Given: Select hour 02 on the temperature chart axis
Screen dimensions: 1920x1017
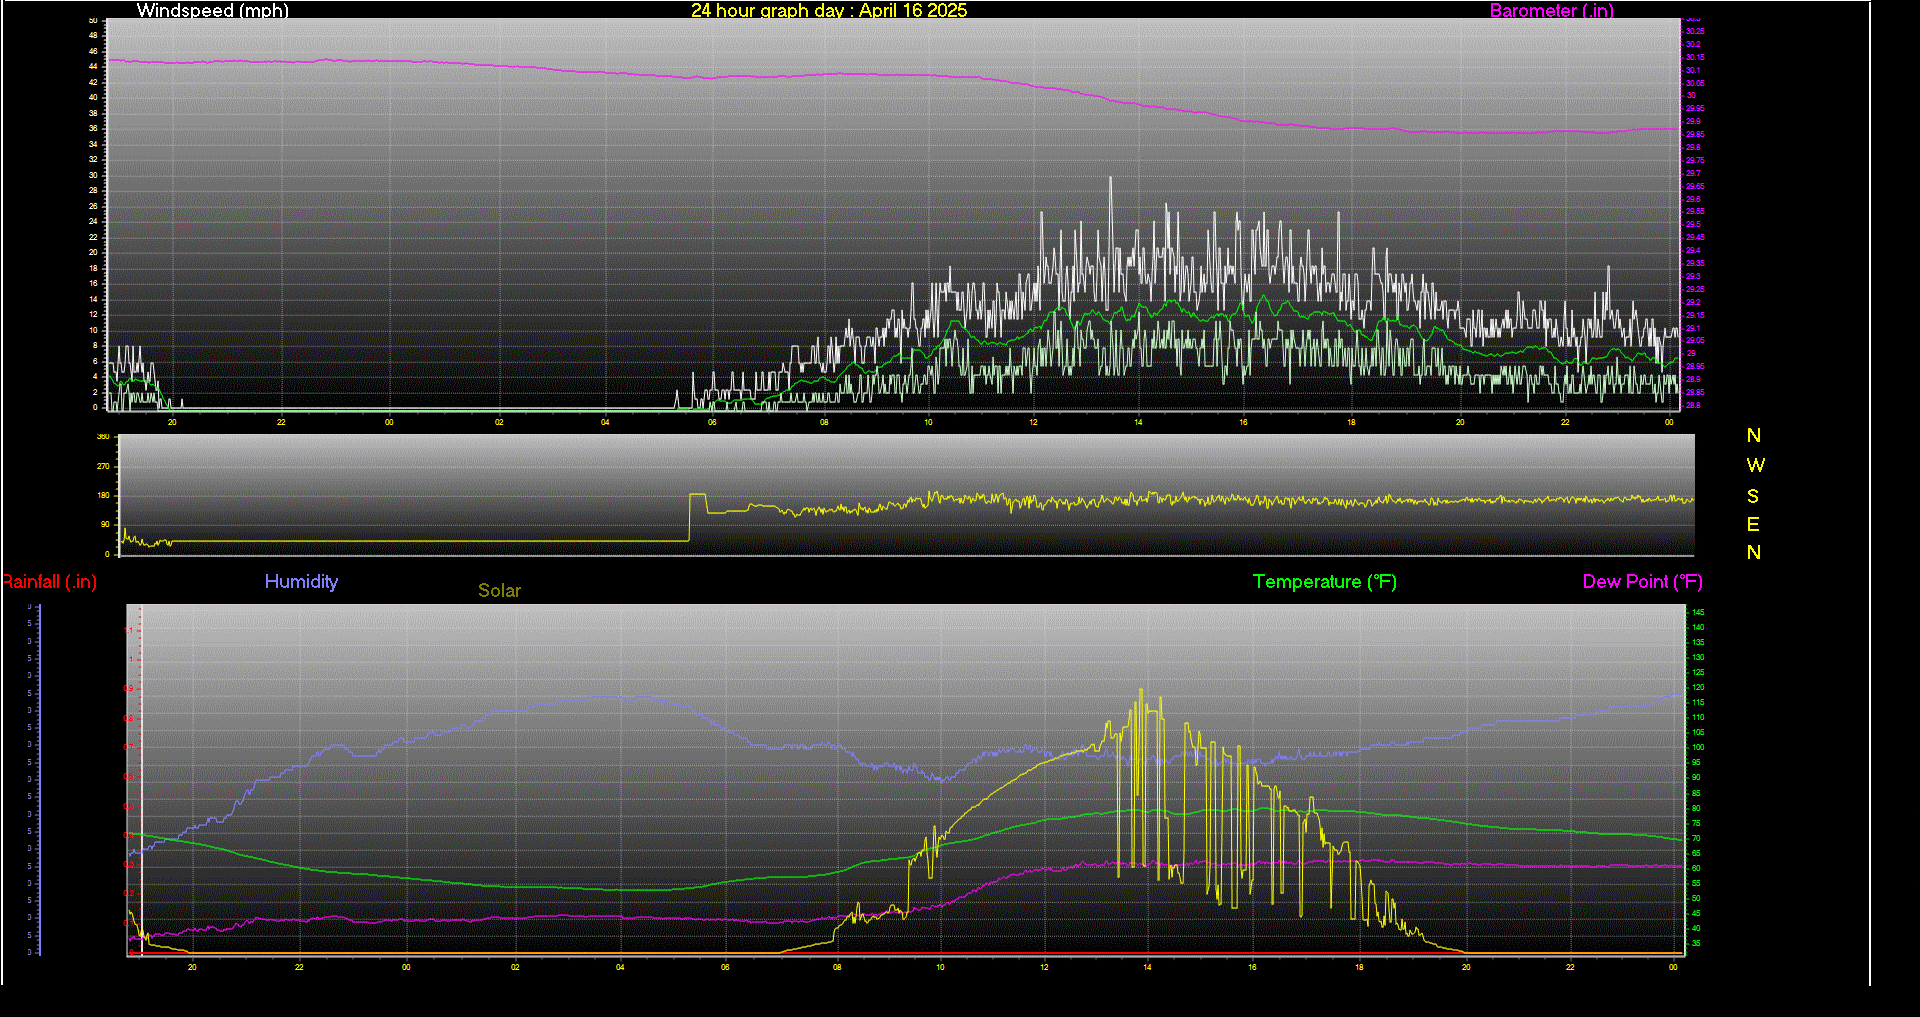Looking at the screenshot, I should point(515,968).
